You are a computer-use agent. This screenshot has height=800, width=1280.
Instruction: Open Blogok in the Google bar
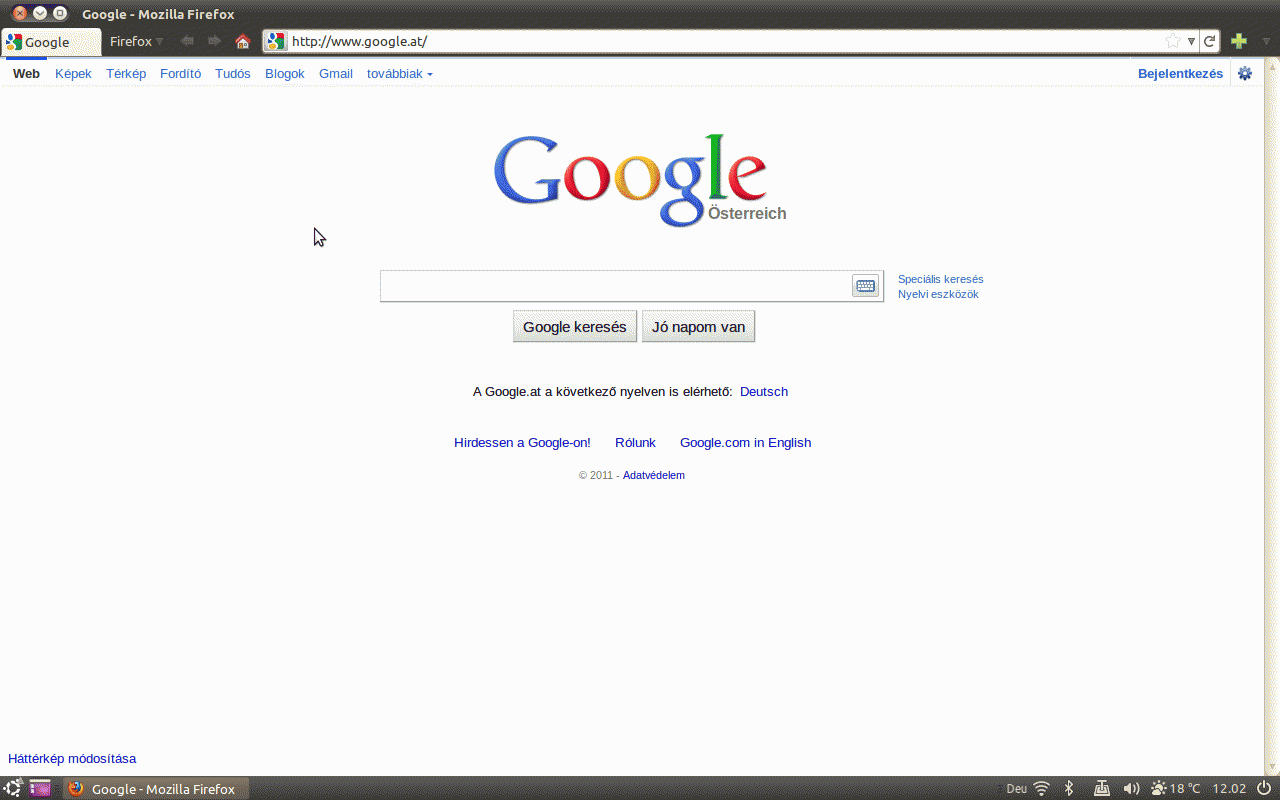(285, 73)
